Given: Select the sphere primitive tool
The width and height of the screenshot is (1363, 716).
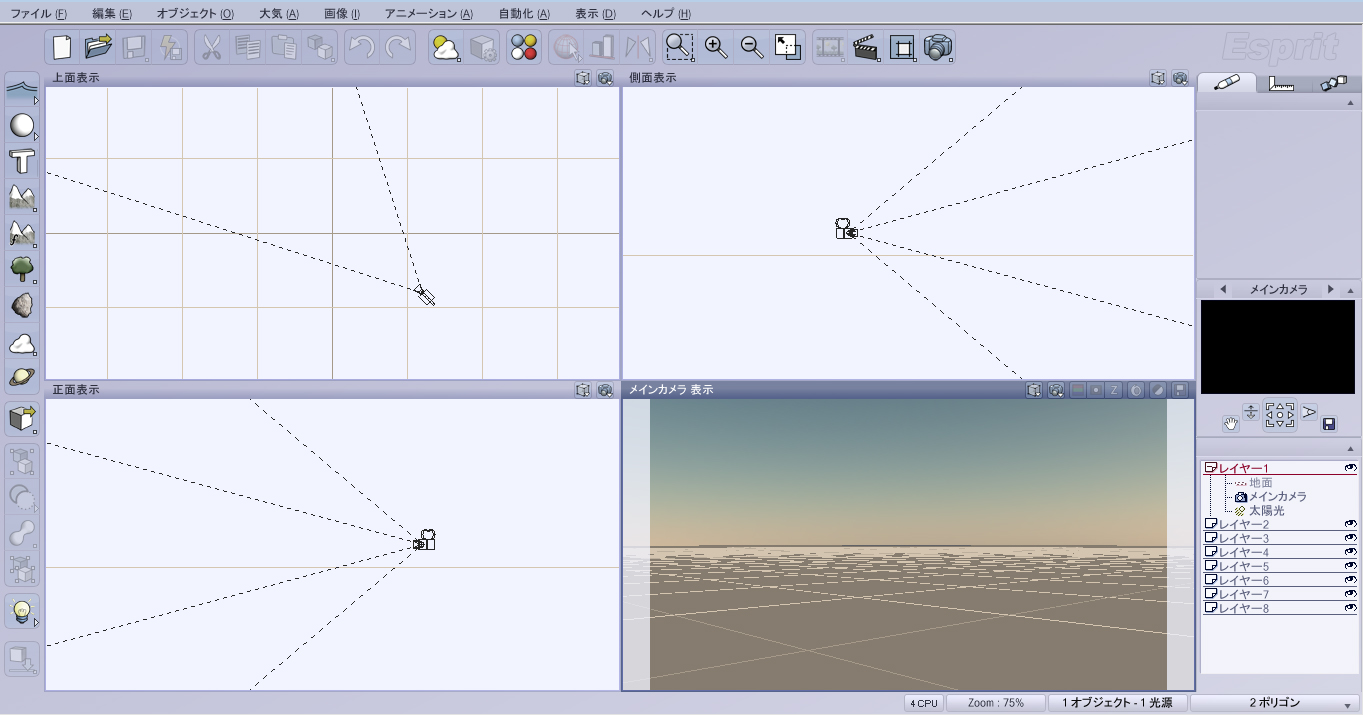Looking at the screenshot, I should [21, 126].
